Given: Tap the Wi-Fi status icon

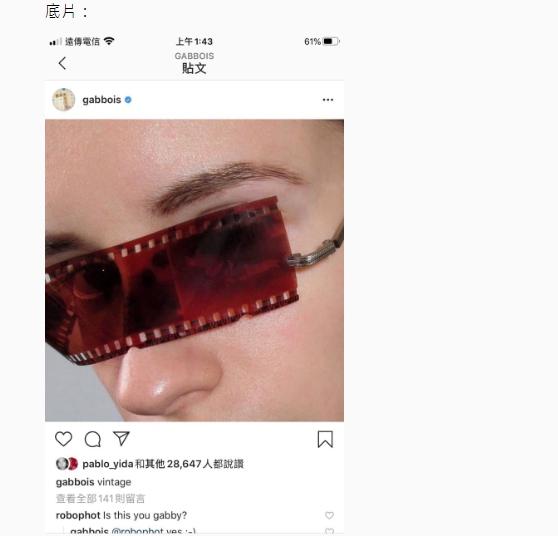Looking at the screenshot, I should [109, 41].
